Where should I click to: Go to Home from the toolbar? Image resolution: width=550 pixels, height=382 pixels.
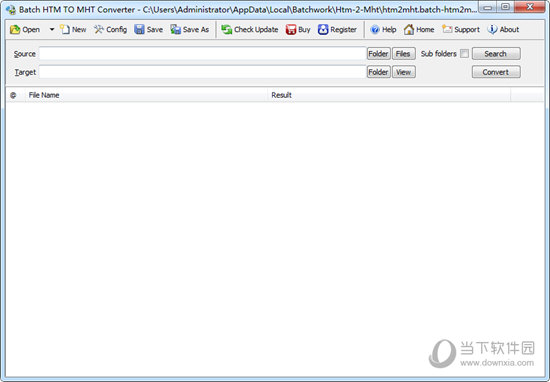419,30
